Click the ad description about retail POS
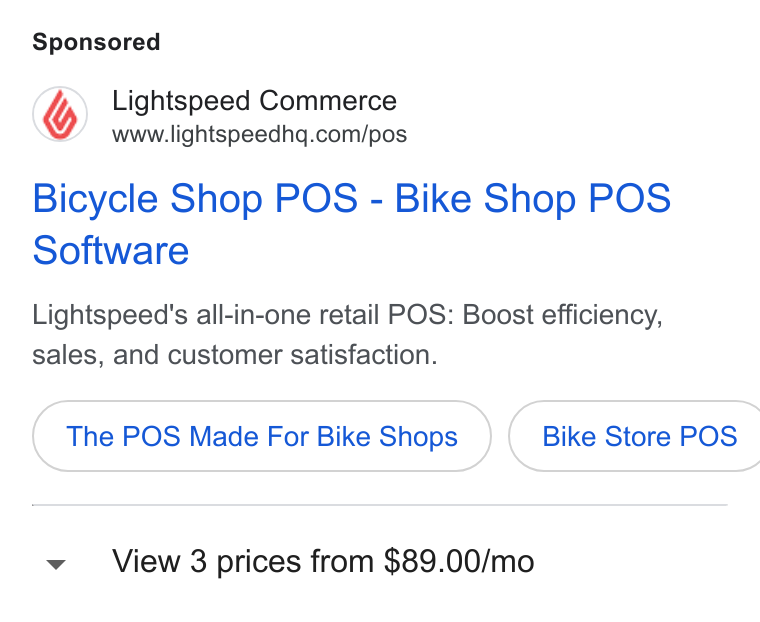This screenshot has width=760, height=622. point(347,335)
